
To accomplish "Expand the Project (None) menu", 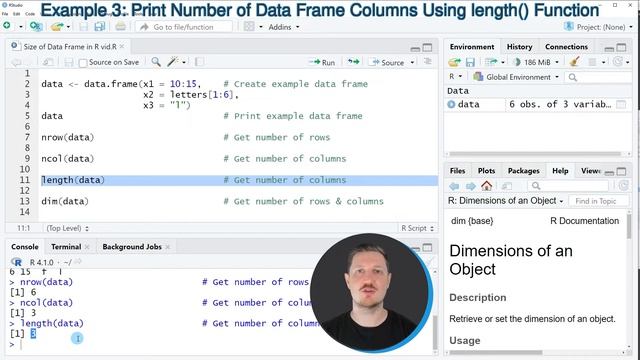I will [598, 27].
